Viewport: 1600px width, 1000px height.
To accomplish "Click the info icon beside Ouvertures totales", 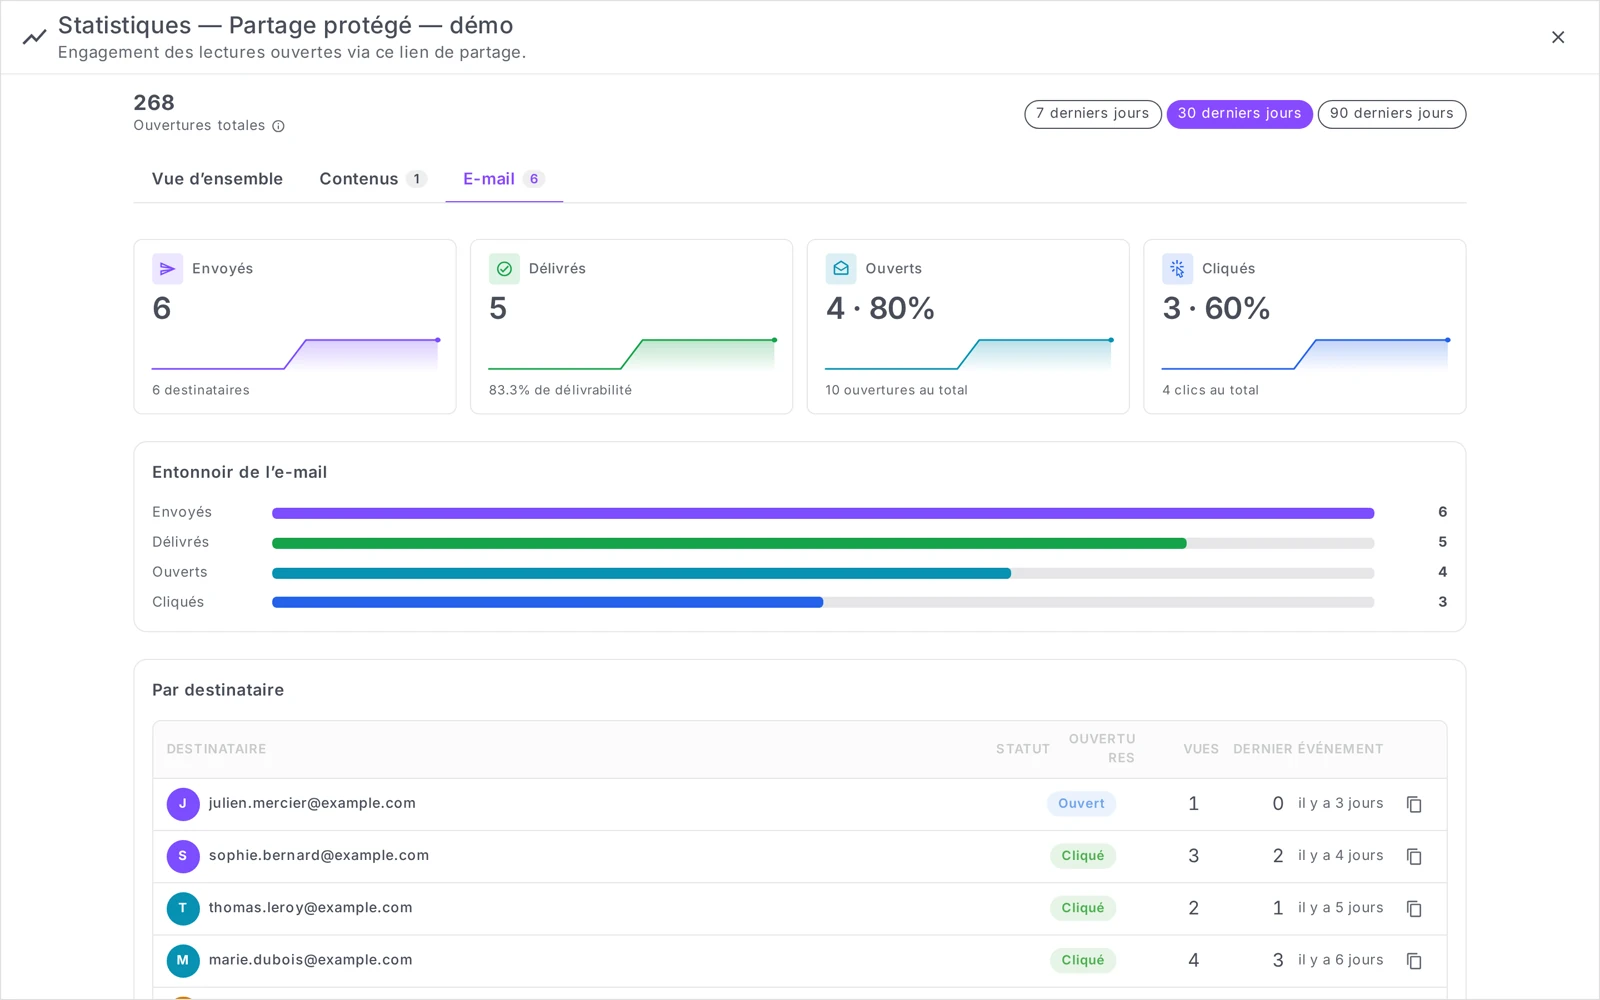I will (279, 126).
